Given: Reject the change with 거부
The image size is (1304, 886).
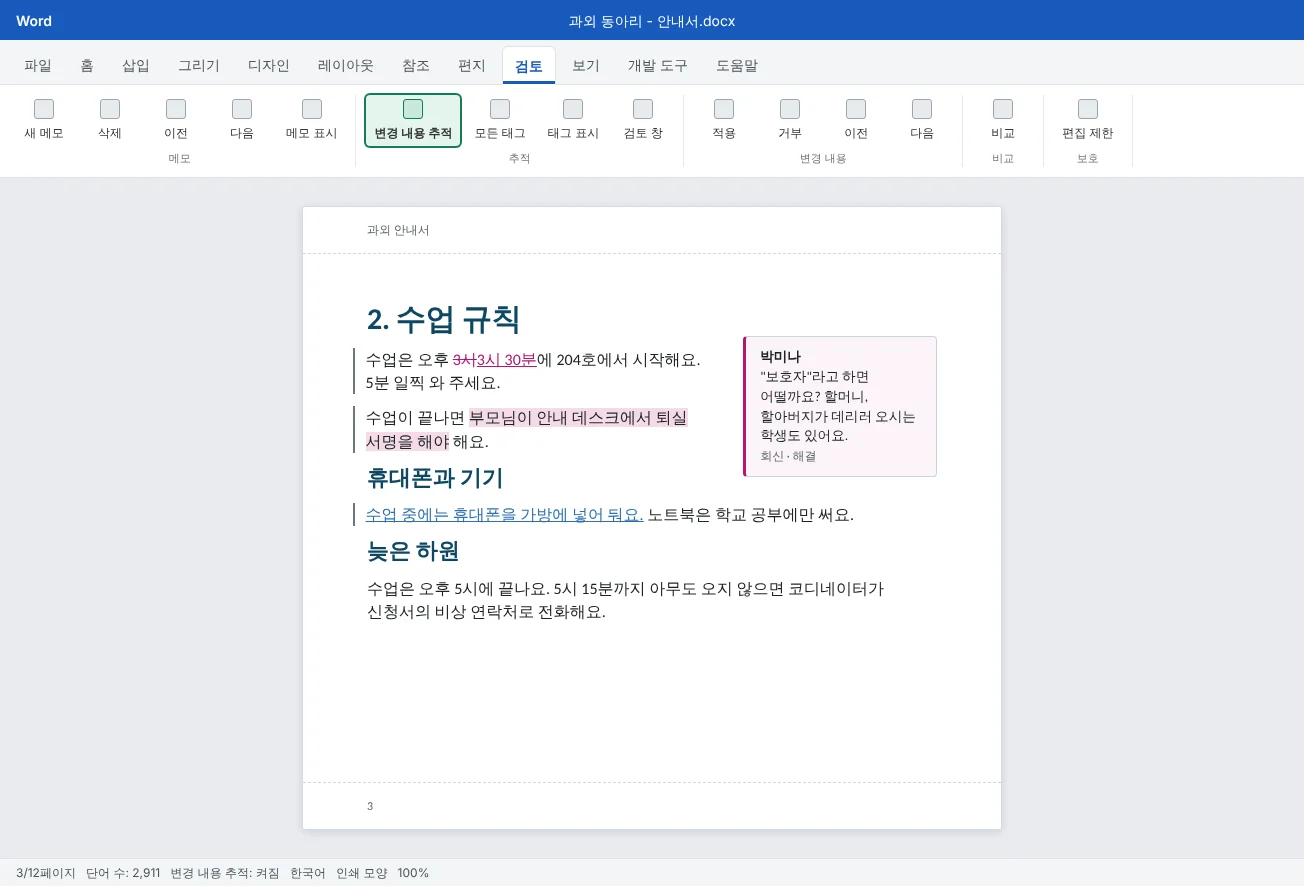Looking at the screenshot, I should (790, 121).
